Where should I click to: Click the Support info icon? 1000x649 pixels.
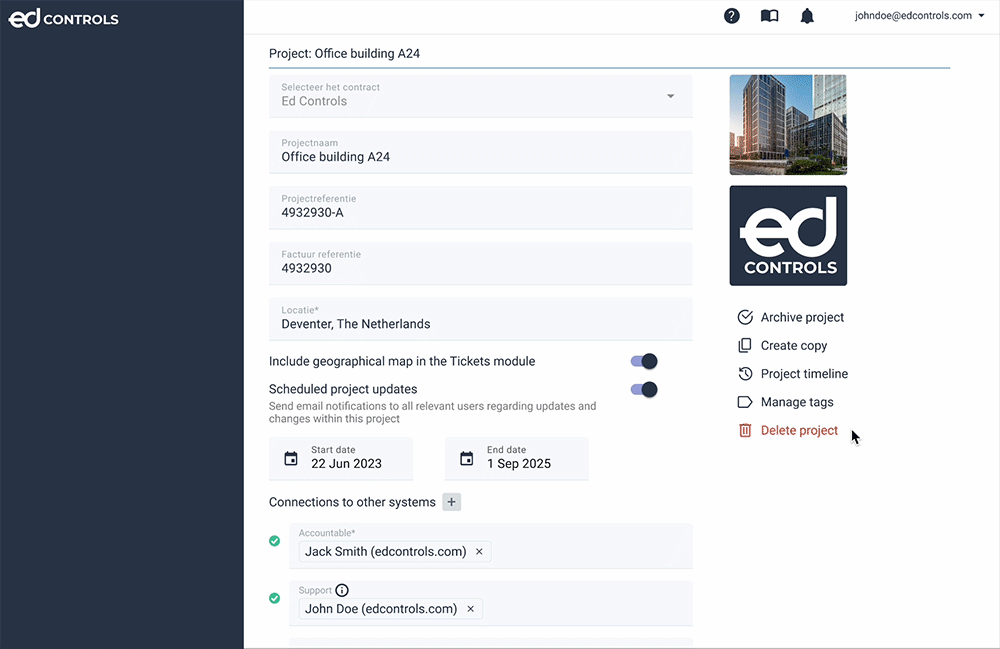(342, 591)
